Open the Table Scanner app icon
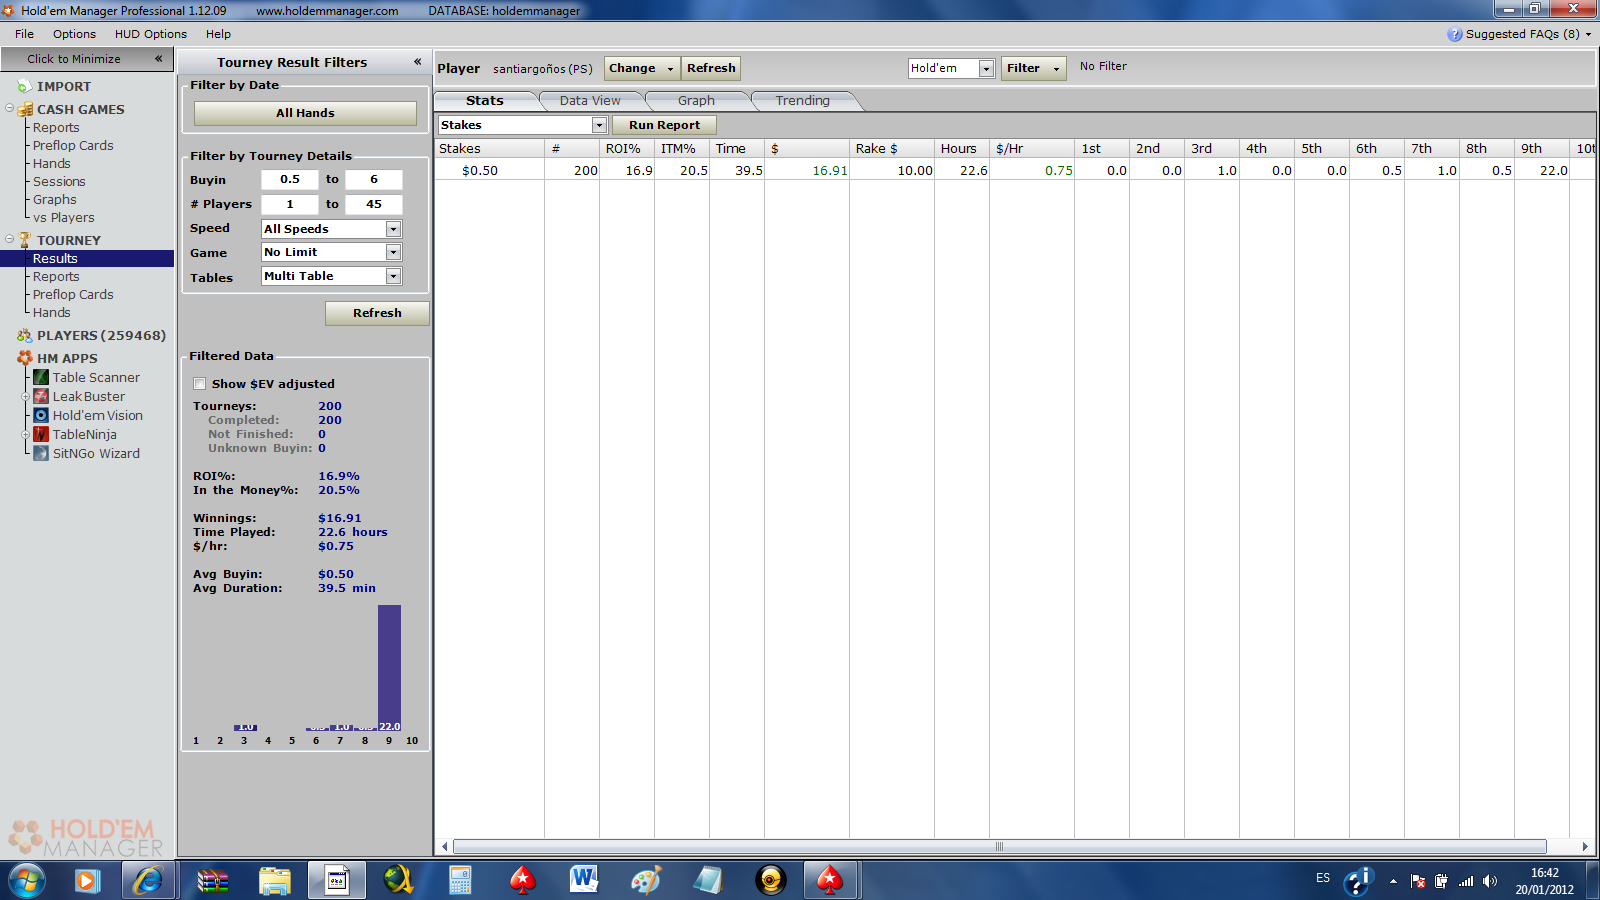The width and height of the screenshot is (1600, 900). coord(41,377)
